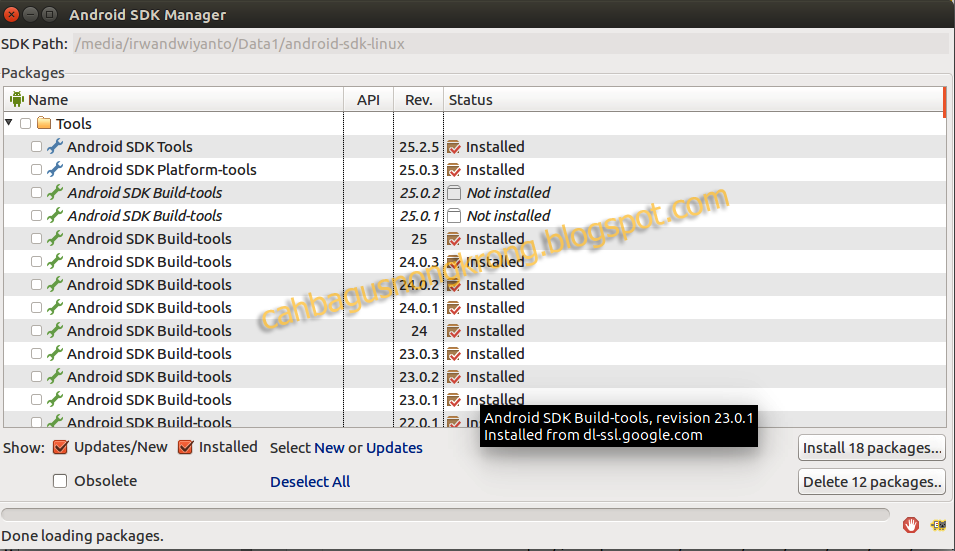Click installed status icon for Platform-tools 25.0.3
The width and height of the screenshot is (955, 551).
tap(454, 170)
